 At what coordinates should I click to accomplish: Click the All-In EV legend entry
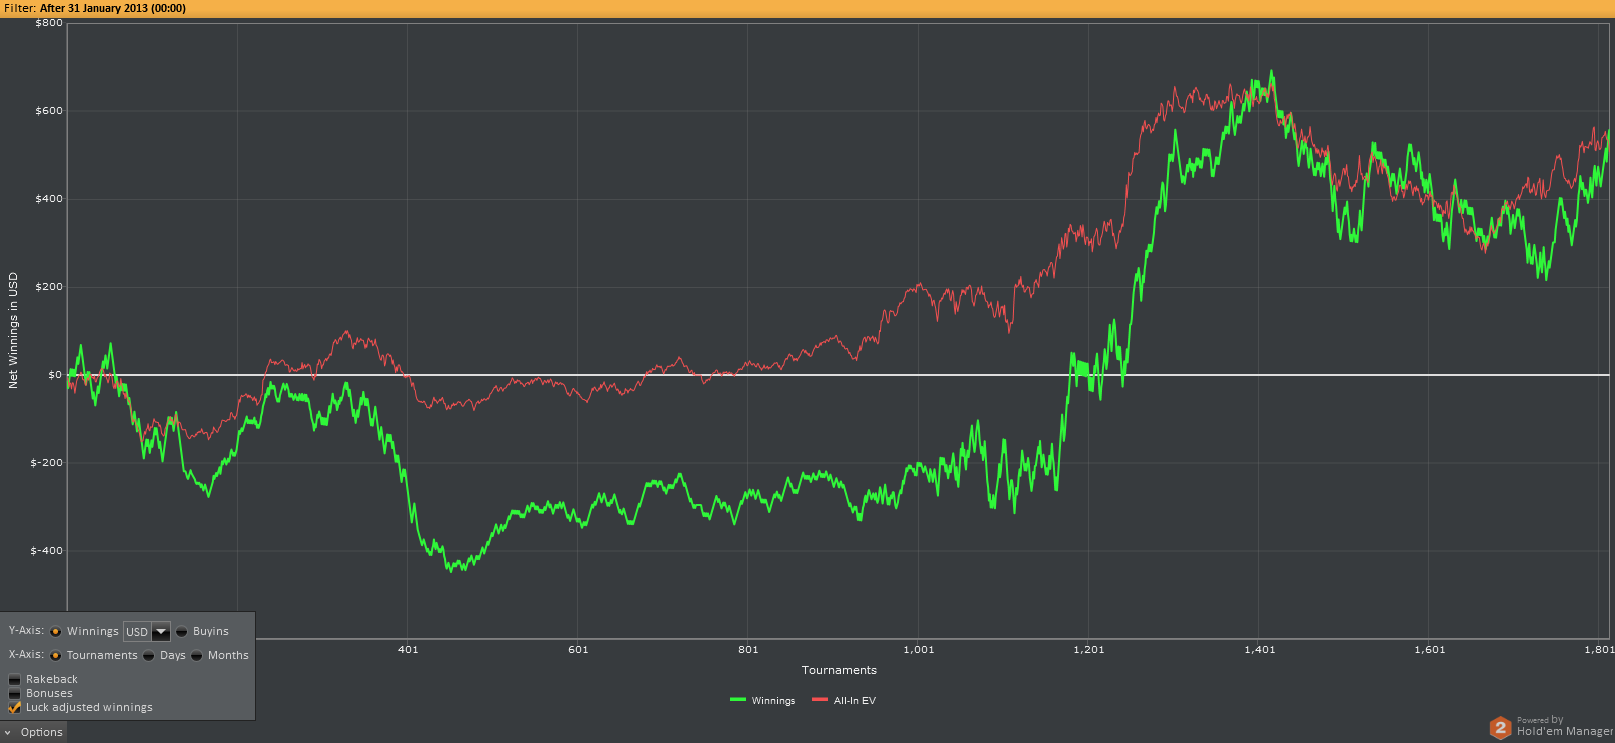pyautogui.click(x=854, y=700)
